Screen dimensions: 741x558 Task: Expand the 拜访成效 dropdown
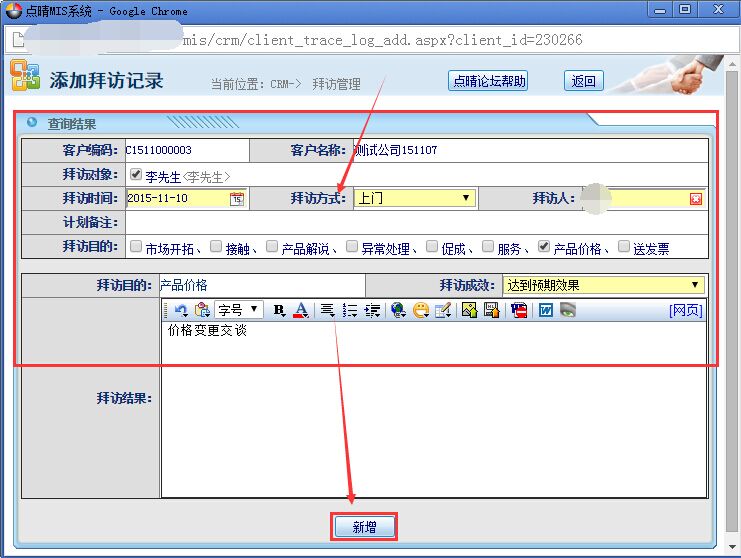pos(603,285)
